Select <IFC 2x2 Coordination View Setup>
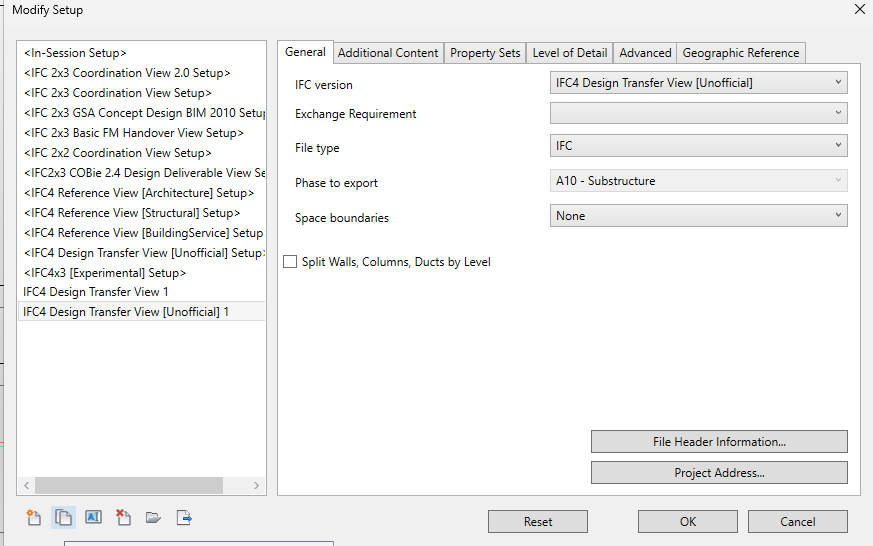The height and width of the screenshot is (546, 873). tap(141, 153)
